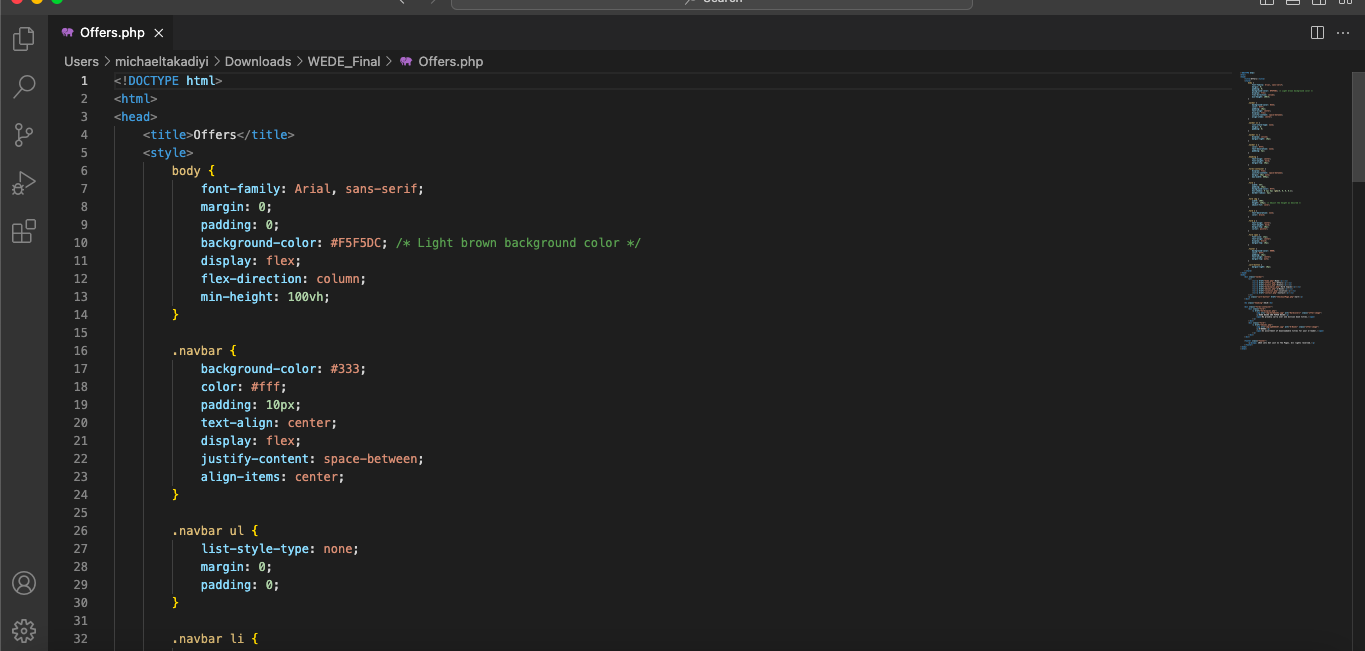Click the justify-content: space-between line
The width and height of the screenshot is (1365, 651).
coord(313,459)
